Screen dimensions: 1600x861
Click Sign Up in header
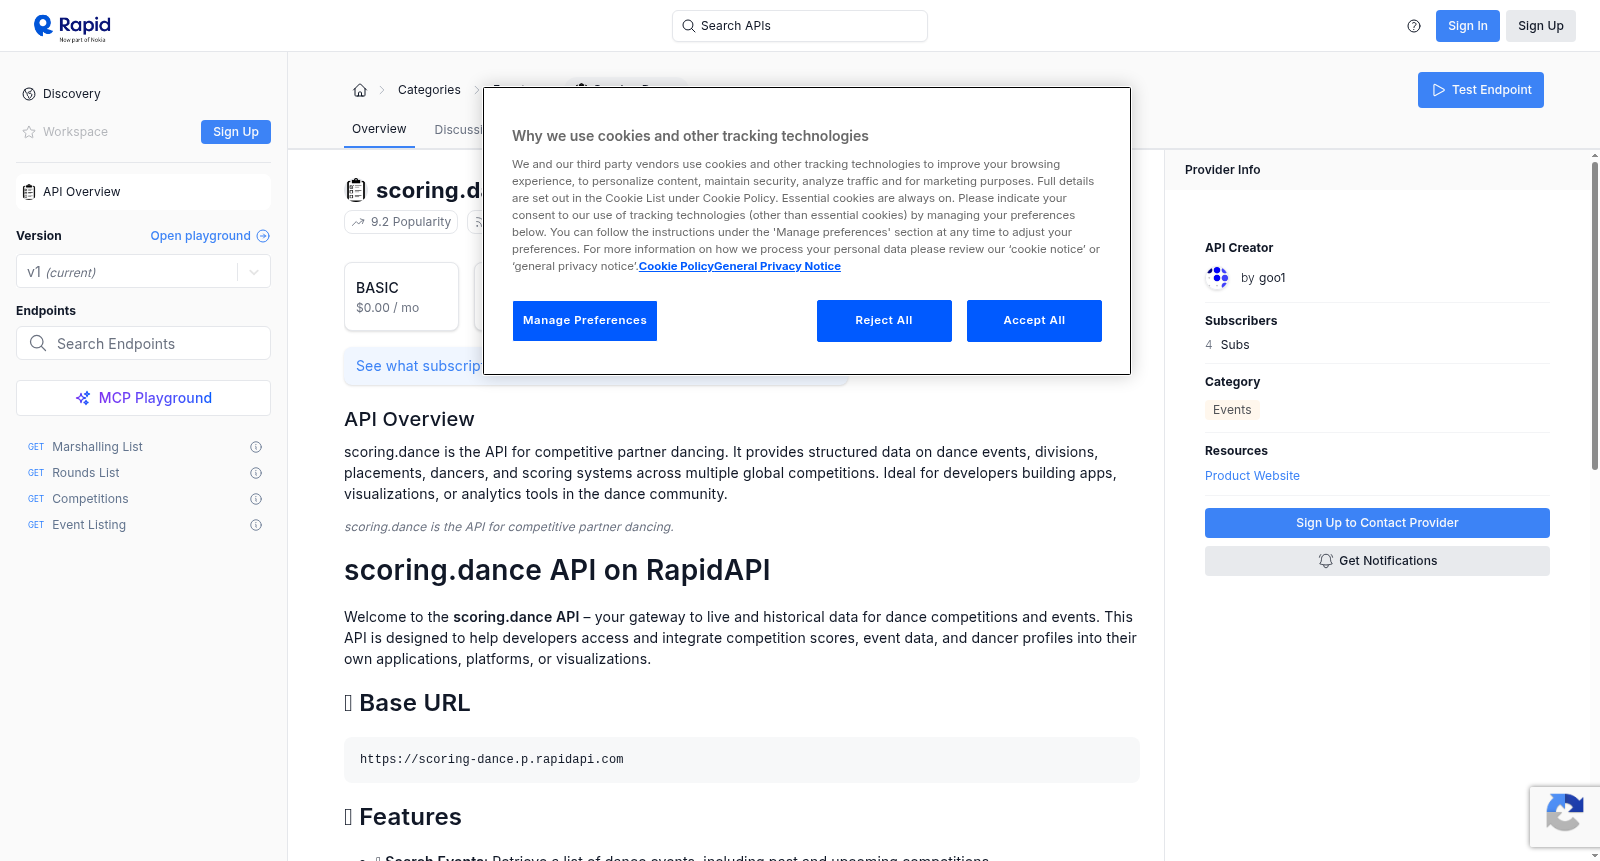1541,26
